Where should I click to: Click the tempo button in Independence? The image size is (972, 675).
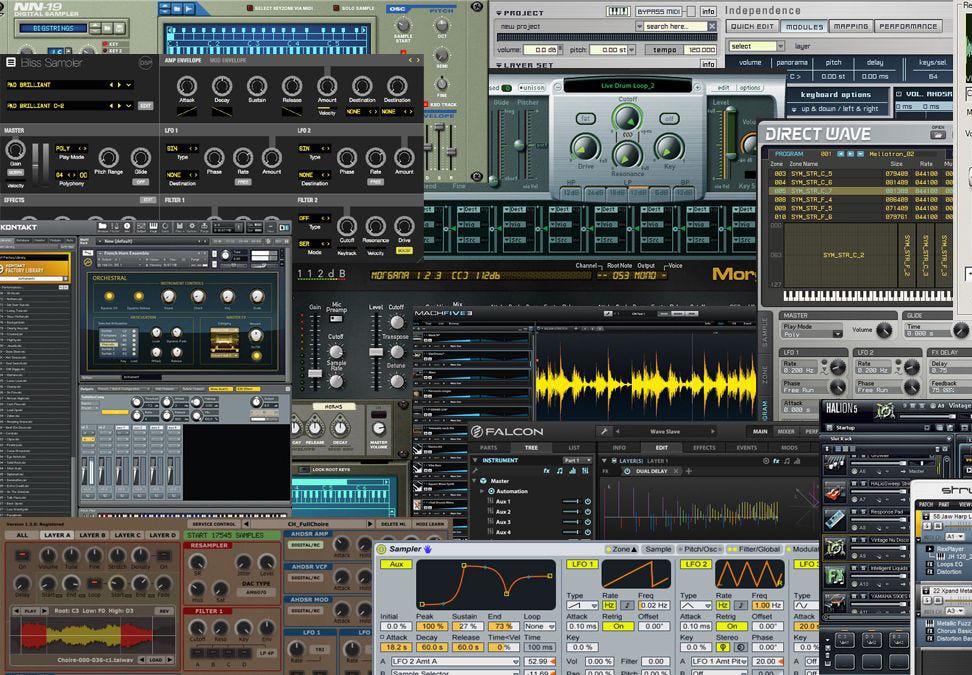665,50
